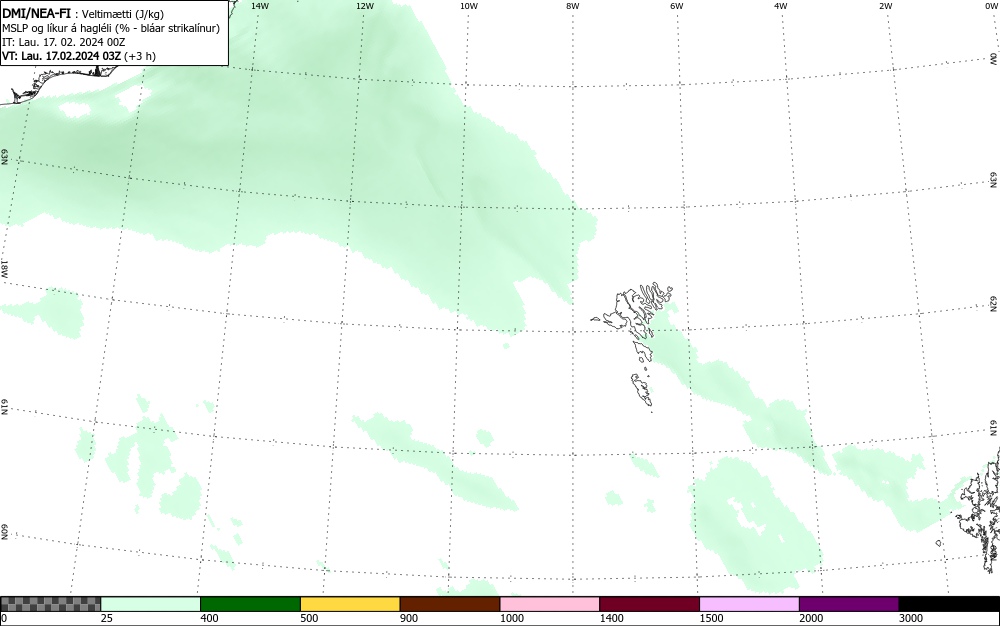
Task: Choose the purple 2000-3000 legend swatch
Action: 849,604
